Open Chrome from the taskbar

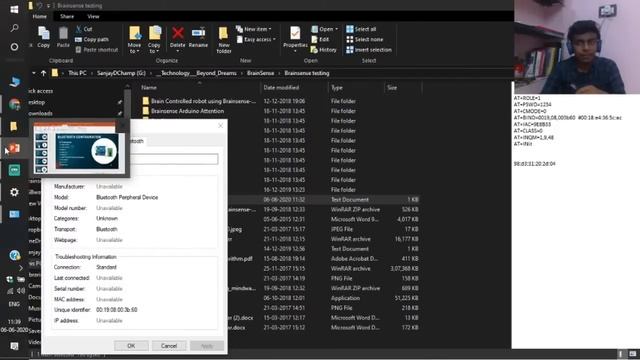tap(14, 104)
